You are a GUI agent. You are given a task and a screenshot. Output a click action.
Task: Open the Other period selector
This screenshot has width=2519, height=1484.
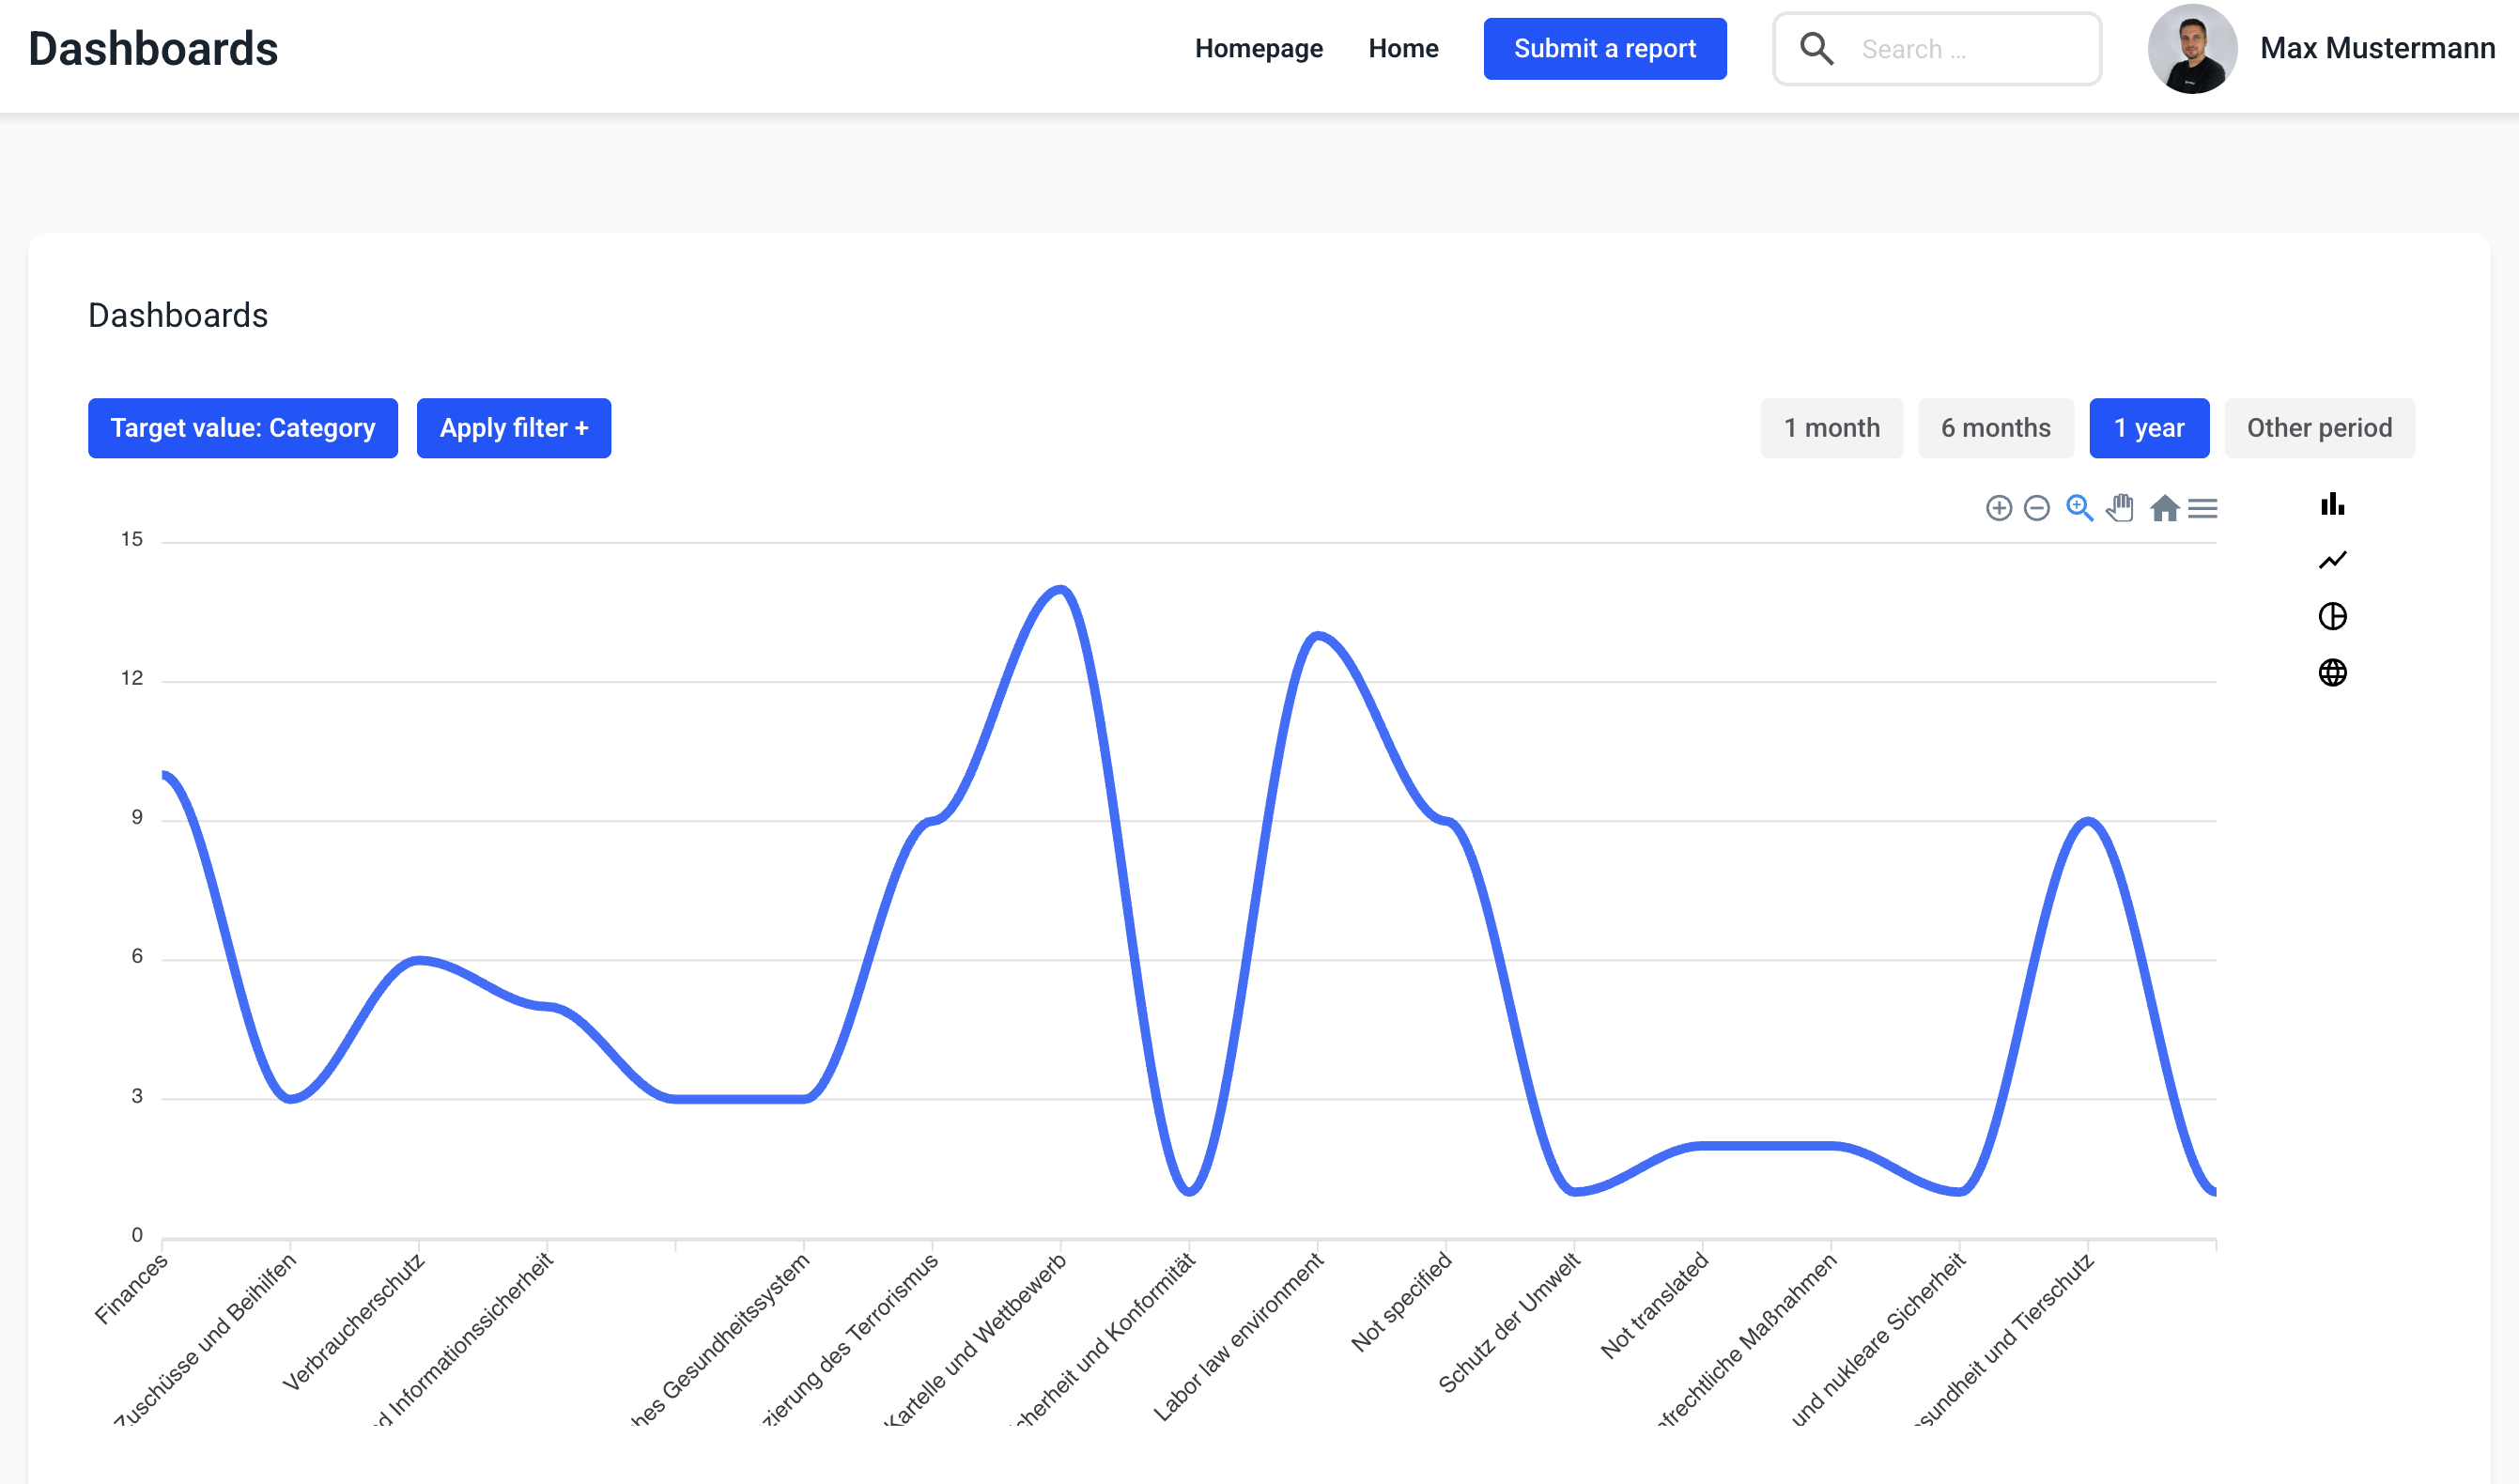click(2318, 428)
